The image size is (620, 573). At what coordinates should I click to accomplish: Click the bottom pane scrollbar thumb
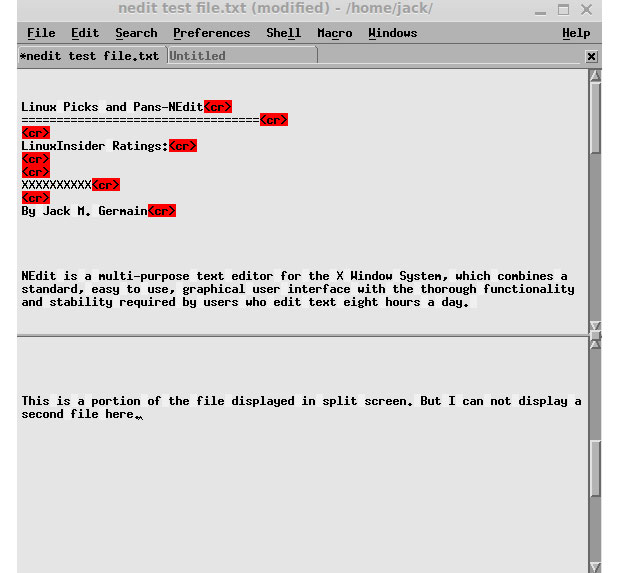pyautogui.click(x=595, y=468)
